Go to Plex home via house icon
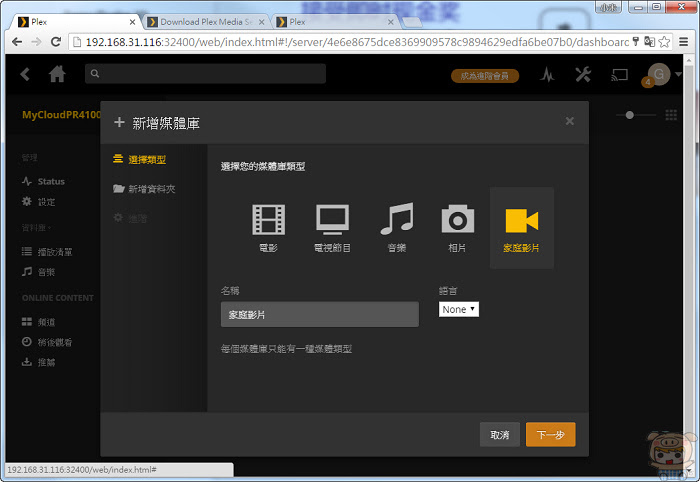The image size is (700, 482). pos(57,74)
